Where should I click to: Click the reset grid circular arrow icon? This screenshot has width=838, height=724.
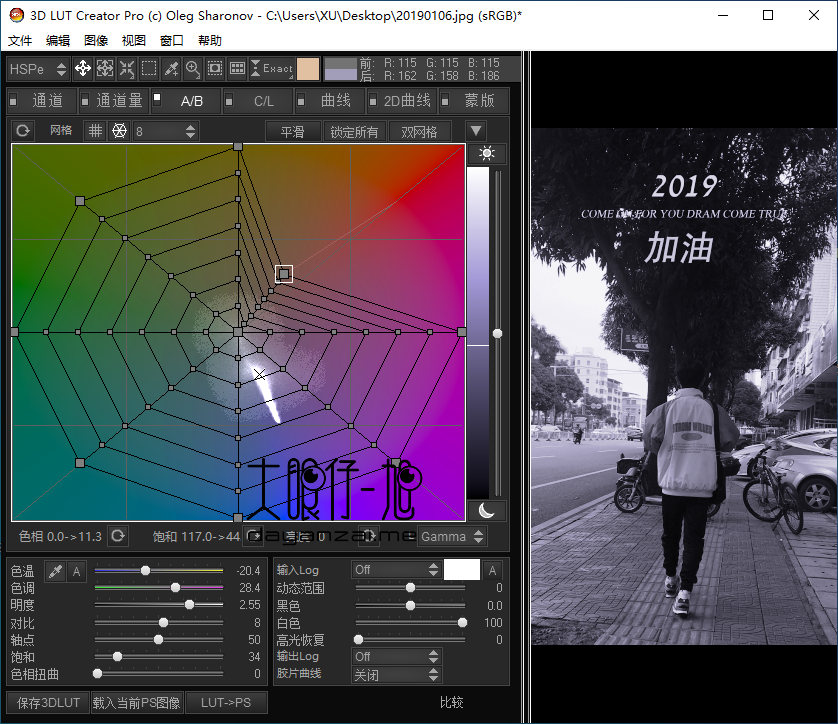(24, 131)
